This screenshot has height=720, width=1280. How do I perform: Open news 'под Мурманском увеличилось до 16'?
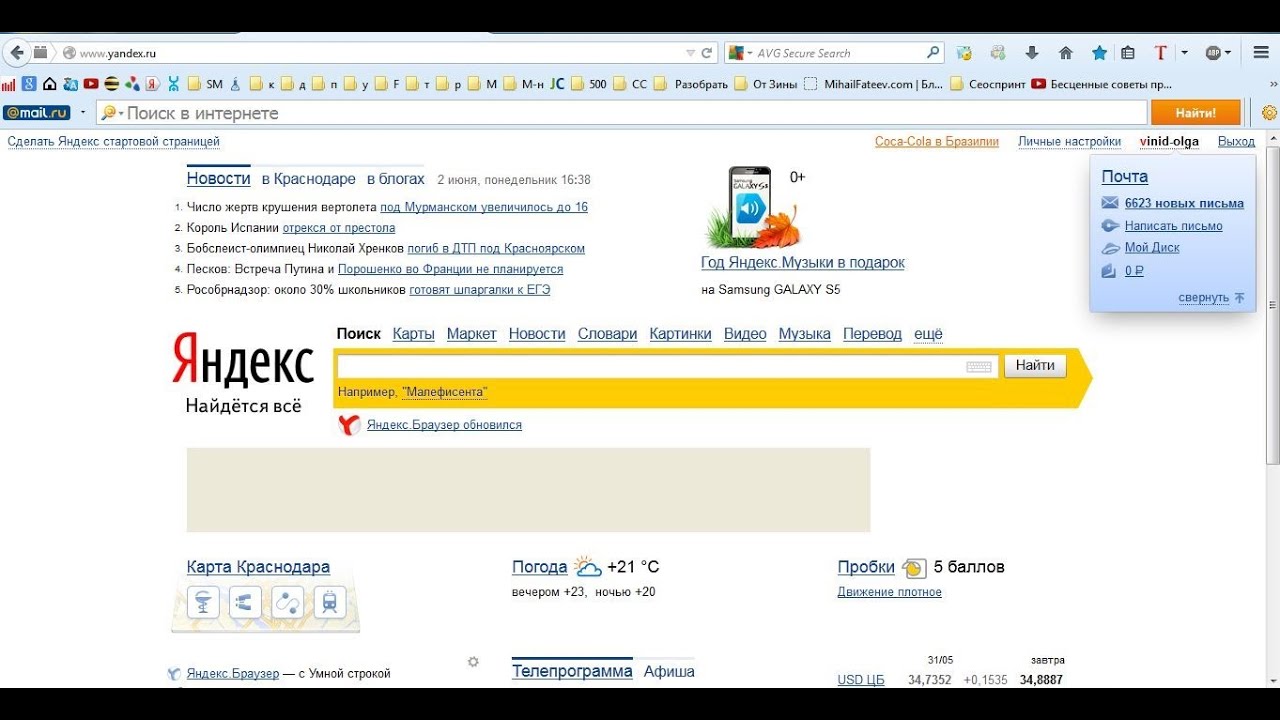484,207
